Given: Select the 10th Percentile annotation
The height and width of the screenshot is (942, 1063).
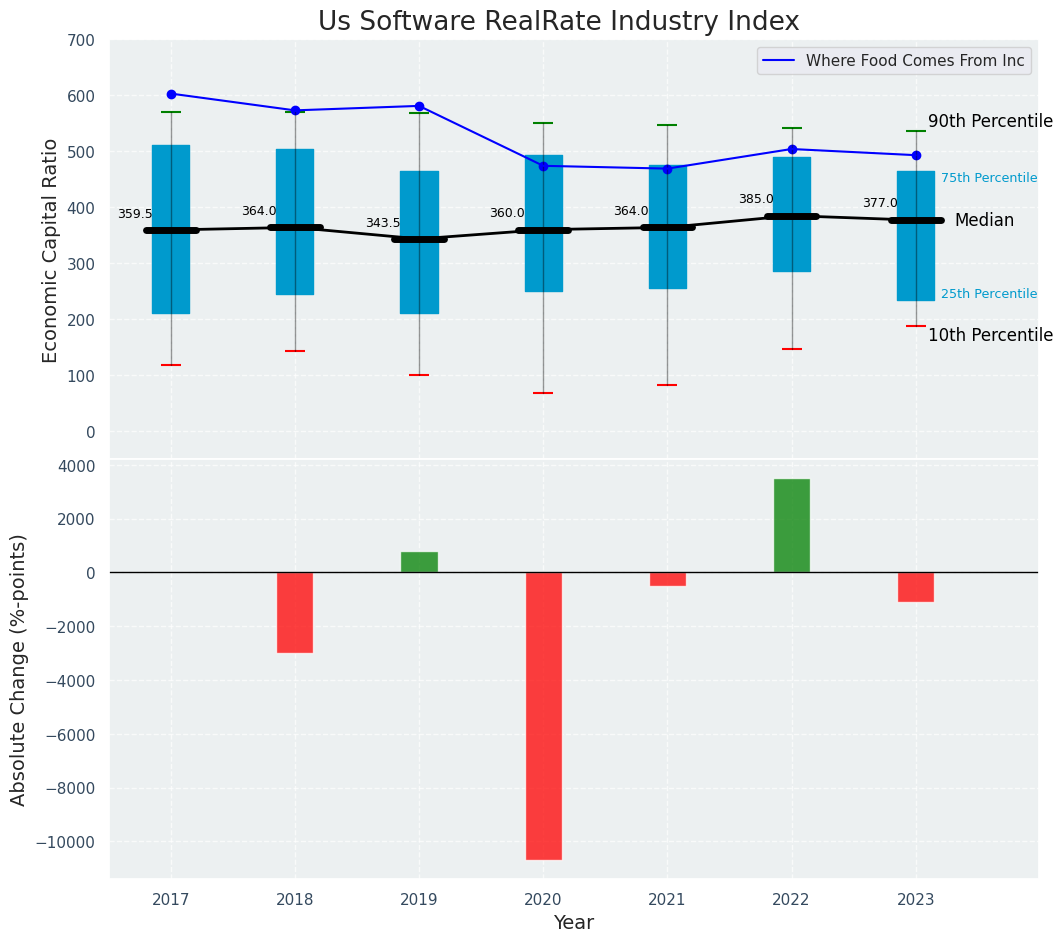Looking at the screenshot, I should [989, 335].
